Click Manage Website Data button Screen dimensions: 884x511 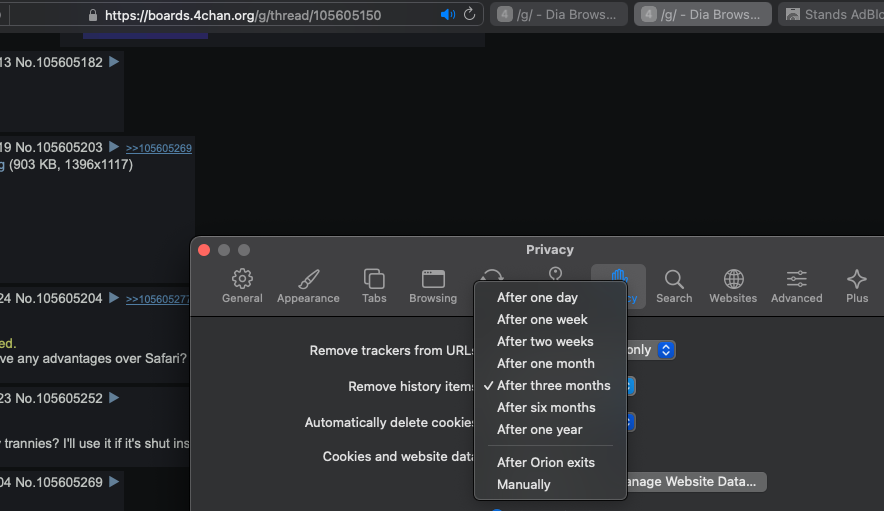[x=695, y=482]
